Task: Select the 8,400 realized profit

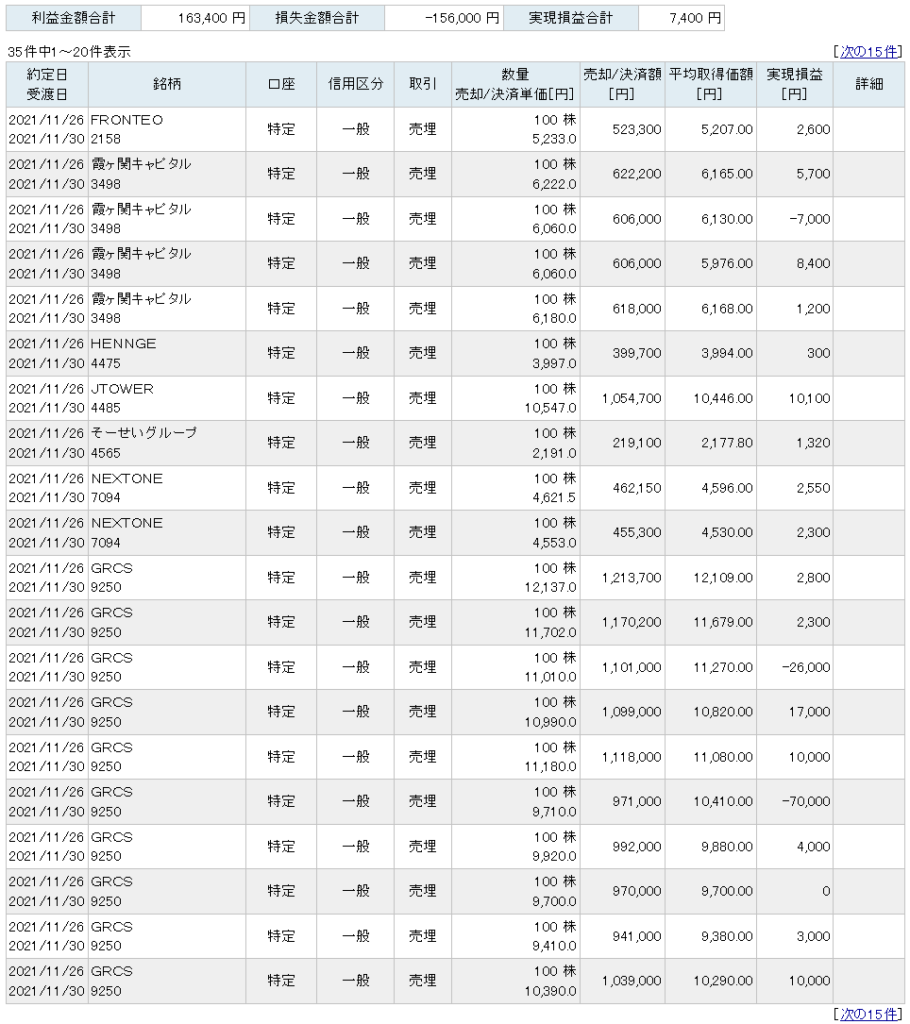Action: click(813, 264)
